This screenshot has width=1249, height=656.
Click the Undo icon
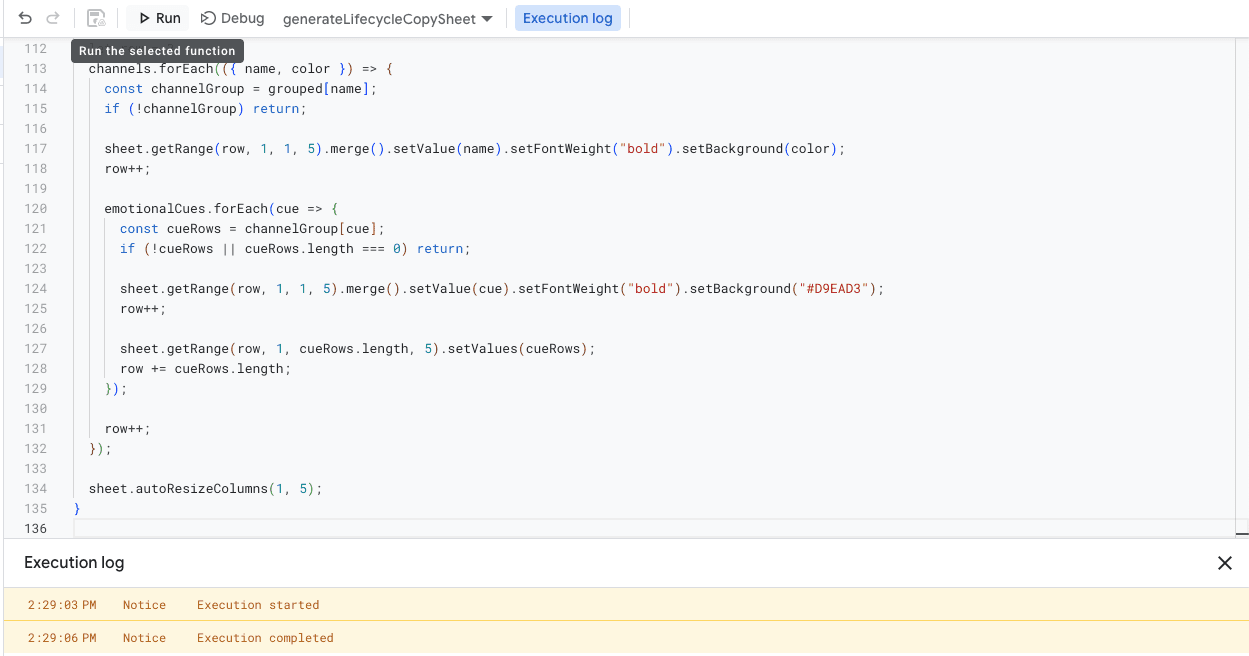24,17
